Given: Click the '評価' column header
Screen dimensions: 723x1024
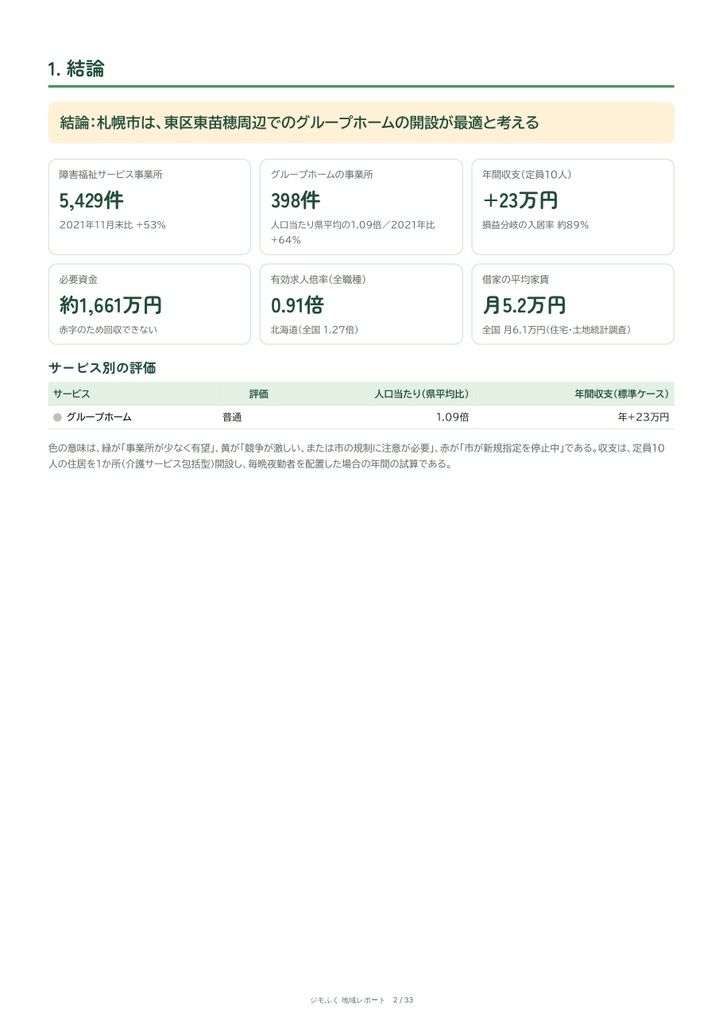Looking at the screenshot, I should [x=259, y=394].
